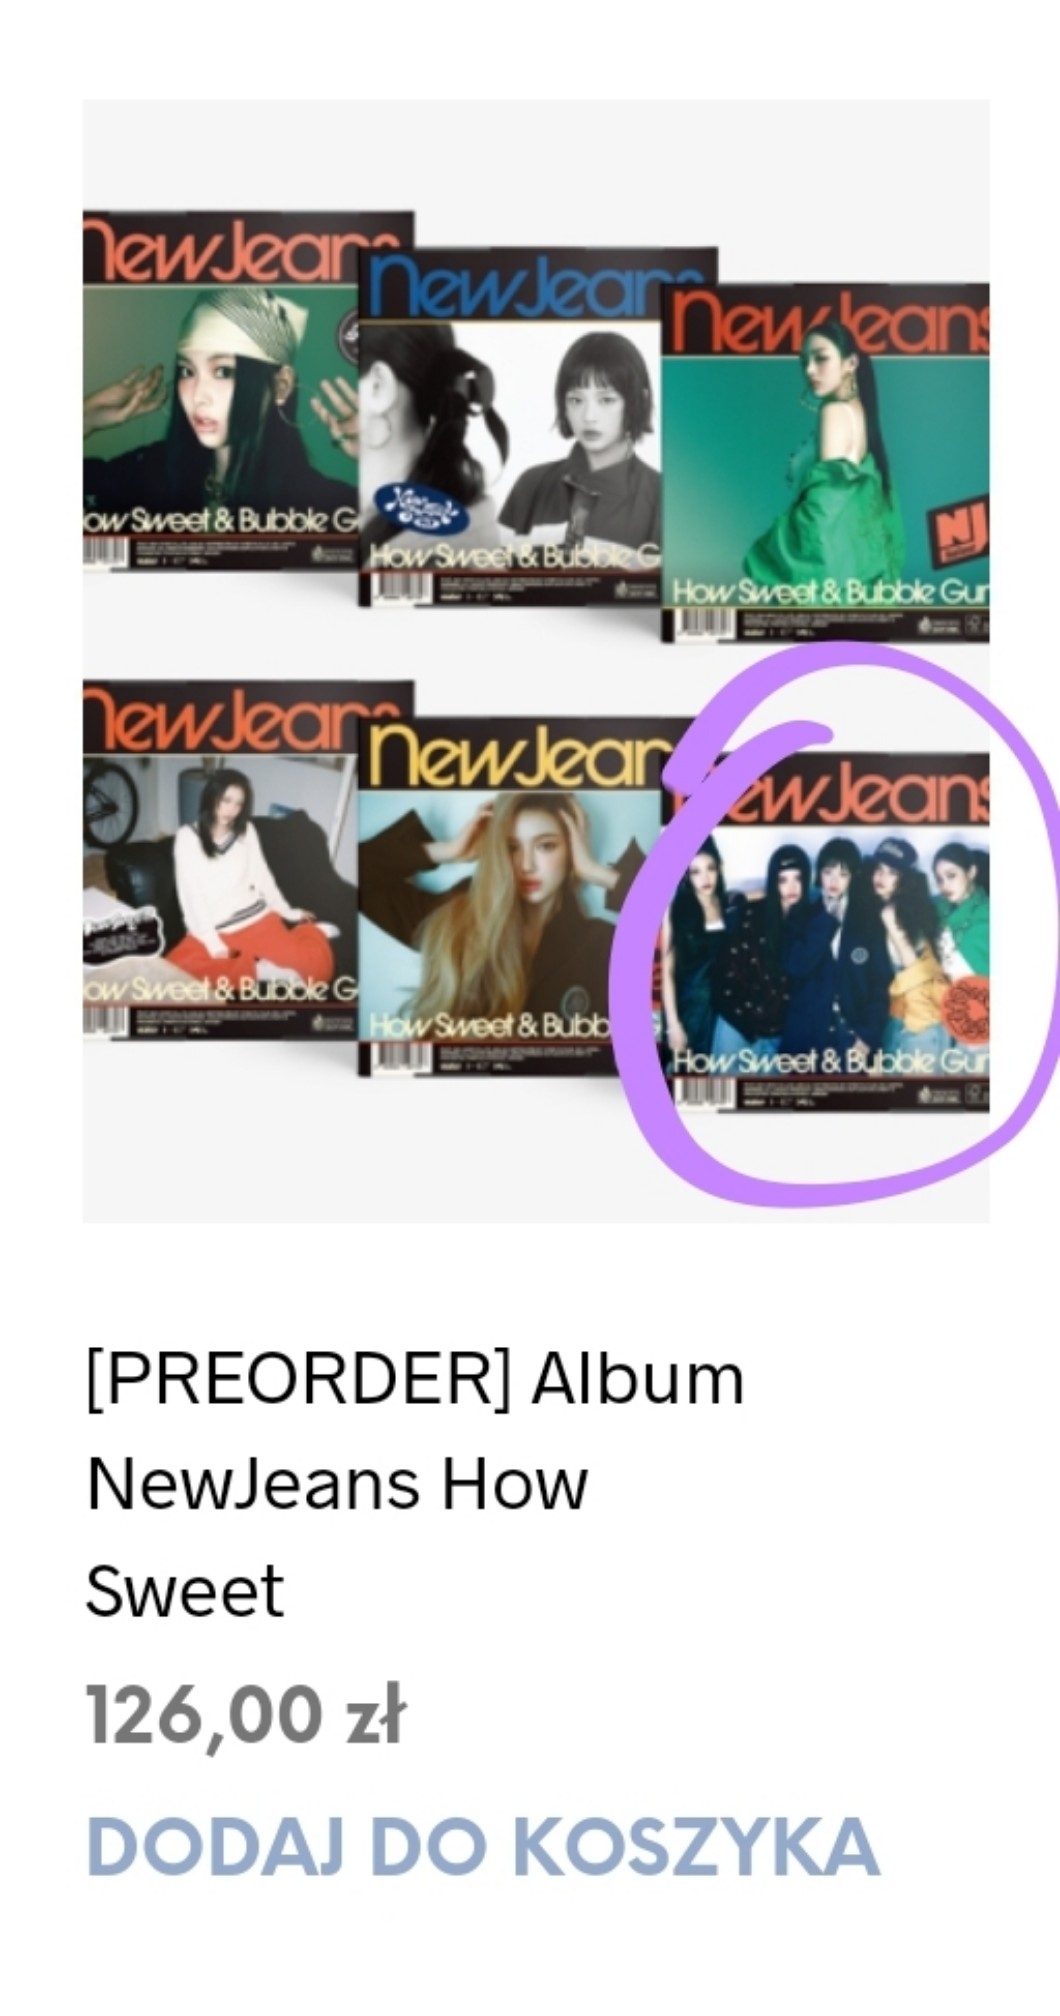Choose the teal cover with green jacket

click(x=826, y=462)
